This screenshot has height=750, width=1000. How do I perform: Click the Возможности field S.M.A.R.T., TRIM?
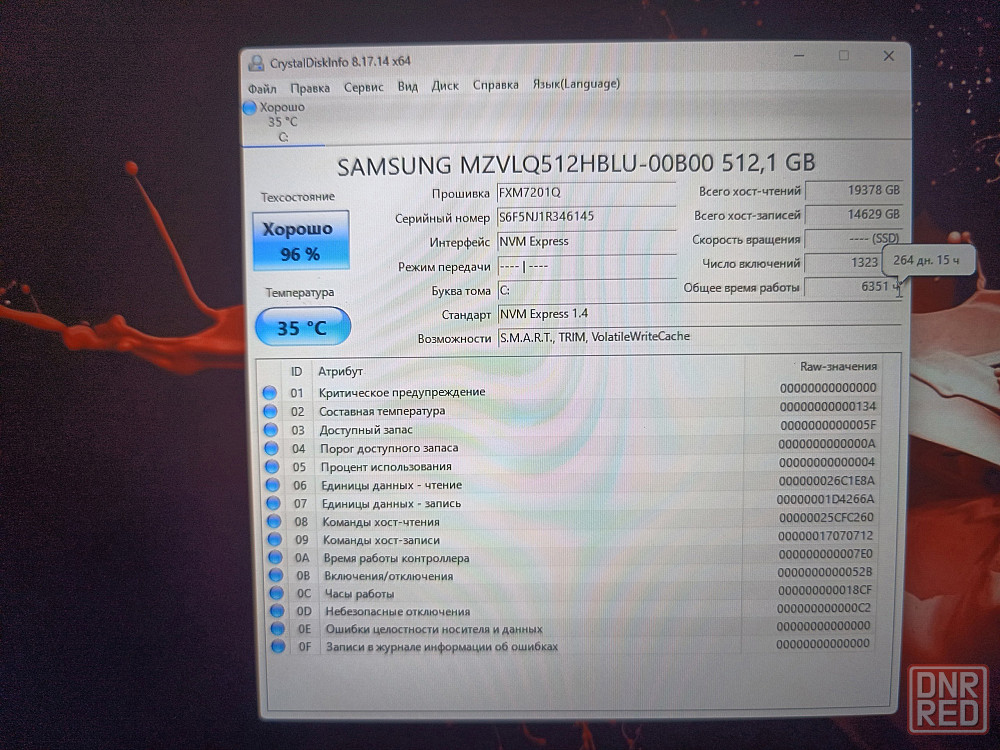pyautogui.click(x=699, y=337)
